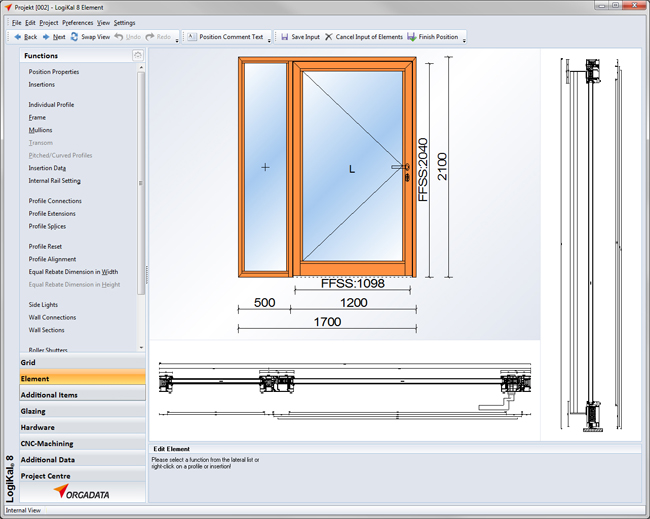Click scroll-down arrow in Functions list
650x519 pixels.
coord(141,347)
